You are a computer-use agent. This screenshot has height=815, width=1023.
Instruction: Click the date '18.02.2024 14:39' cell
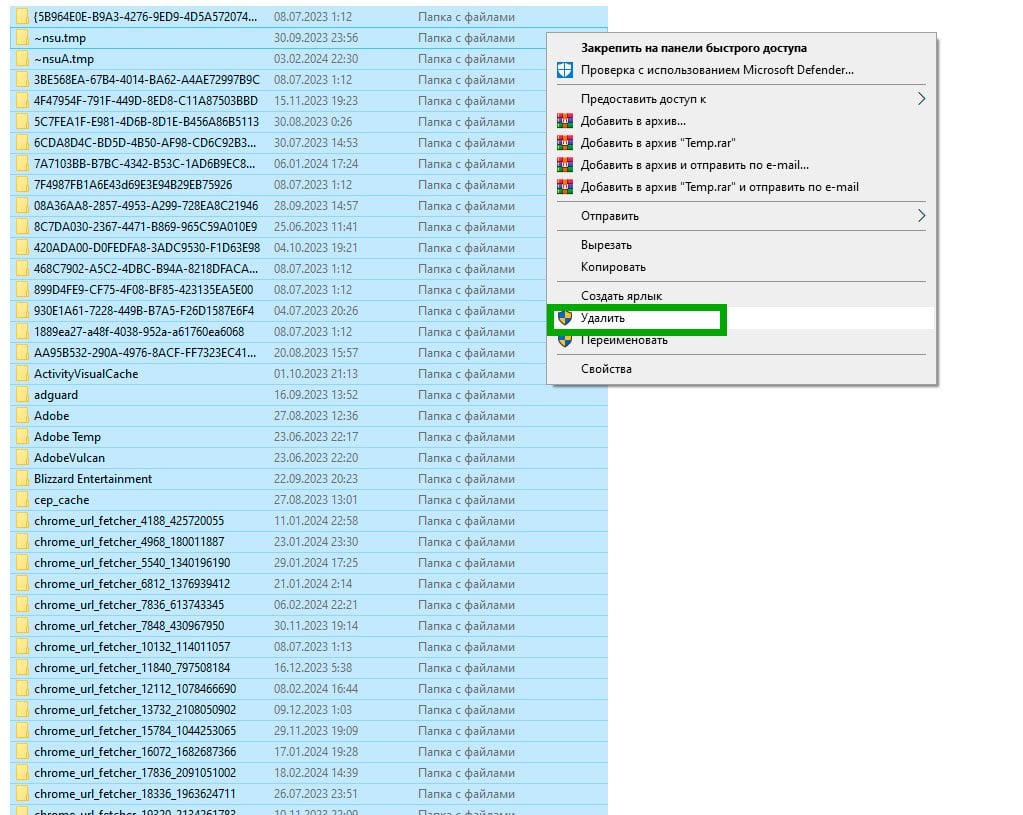(316, 773)
